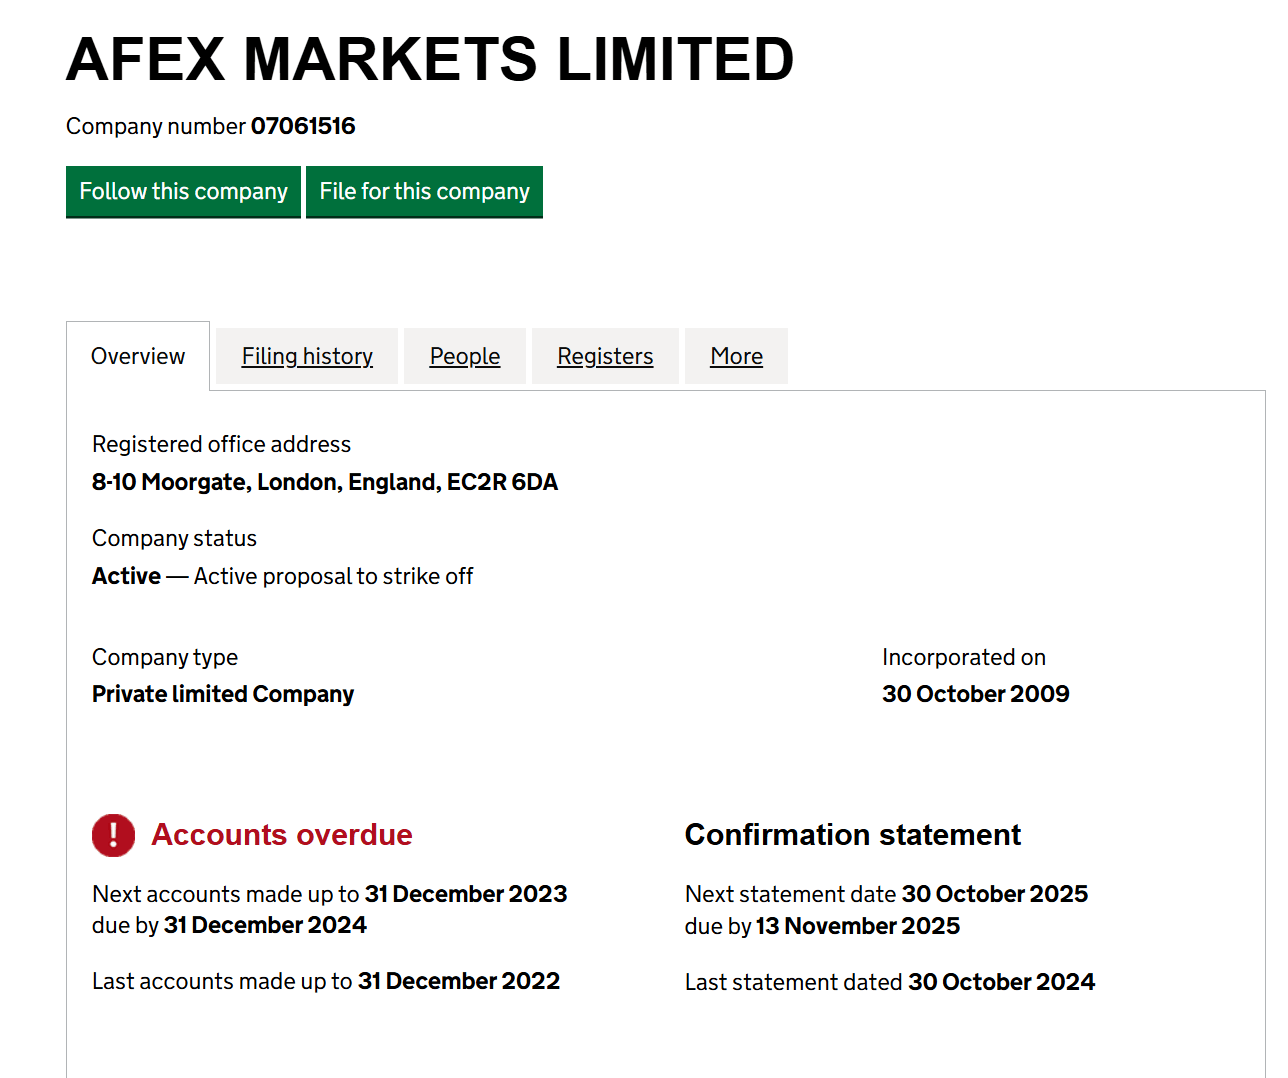Click the Company type label

(x=165, y=657)
